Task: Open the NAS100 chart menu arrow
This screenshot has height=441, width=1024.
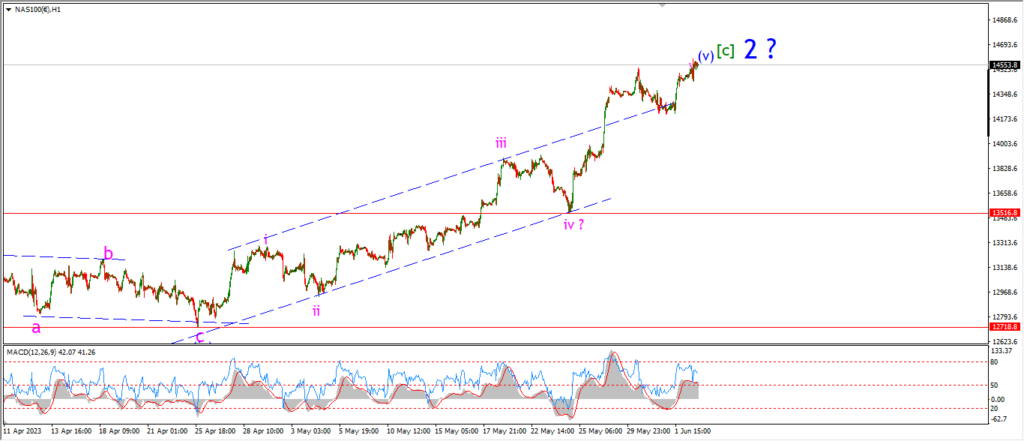Action: coord(7,9)
